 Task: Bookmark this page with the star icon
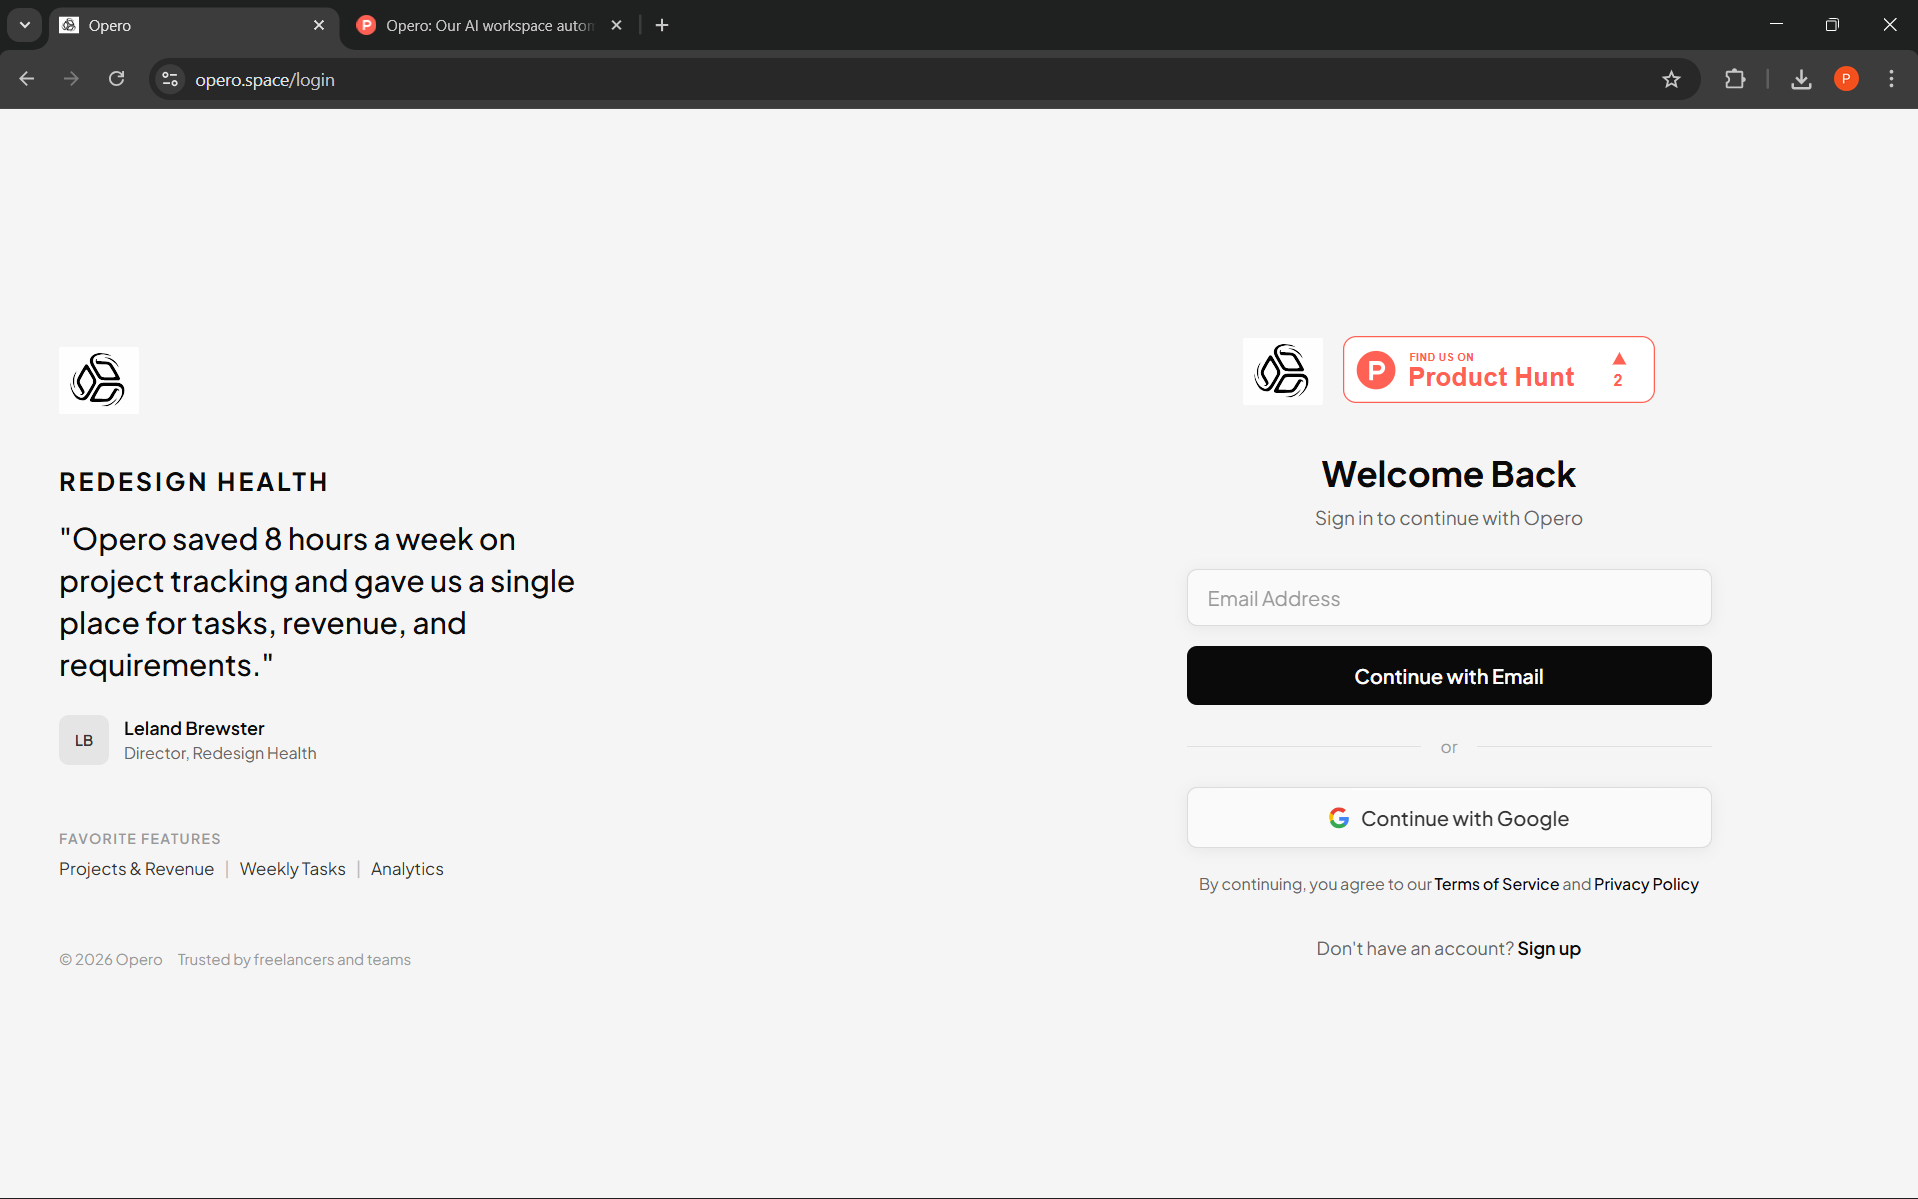[x=1671, y=79]
